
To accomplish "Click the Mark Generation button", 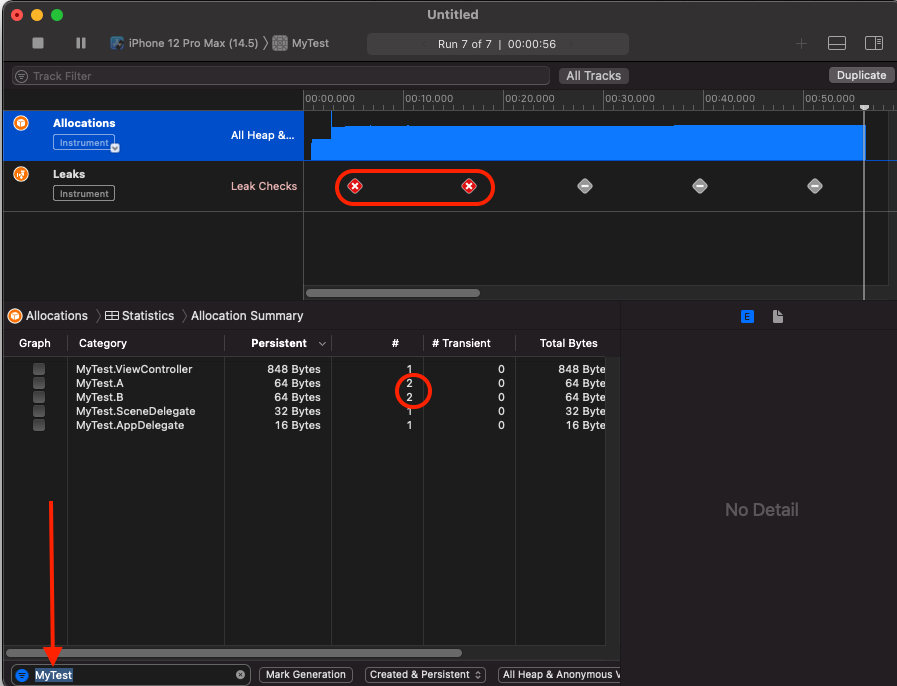I will point(305,675).
